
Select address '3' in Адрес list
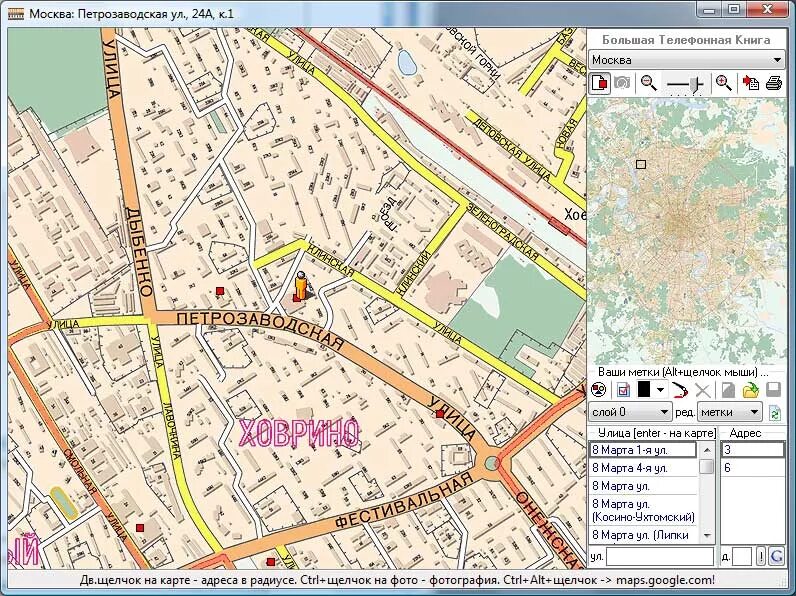[x=752, y=450]
